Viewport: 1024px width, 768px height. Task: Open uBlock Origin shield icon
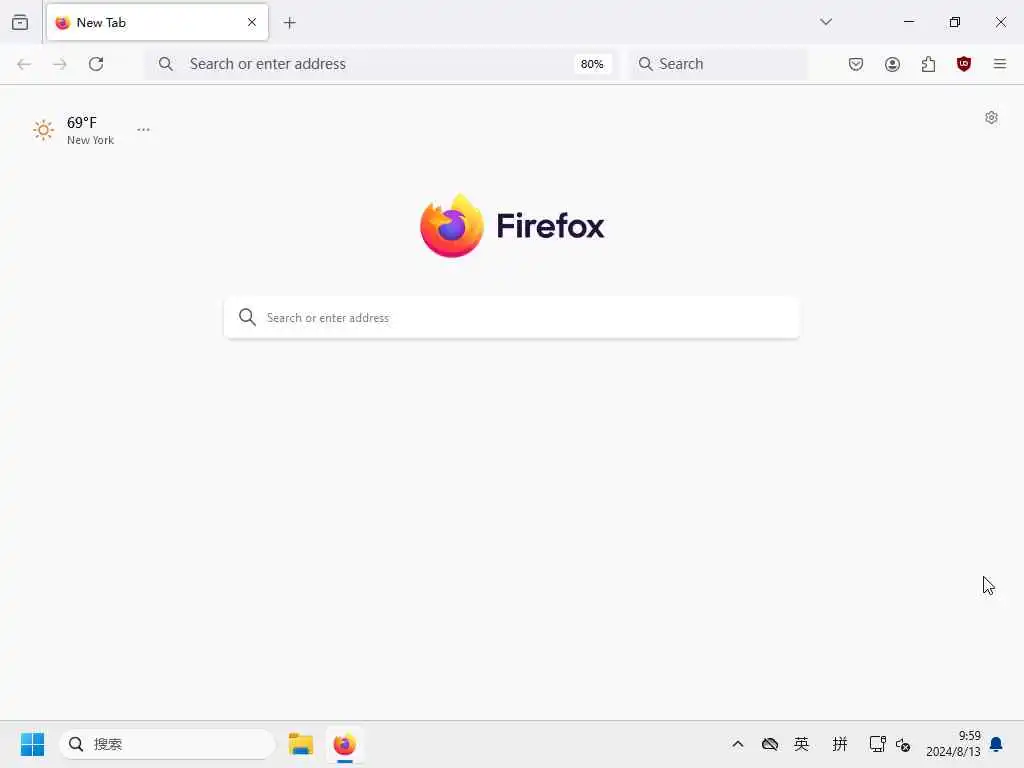[x=964, y=64]
